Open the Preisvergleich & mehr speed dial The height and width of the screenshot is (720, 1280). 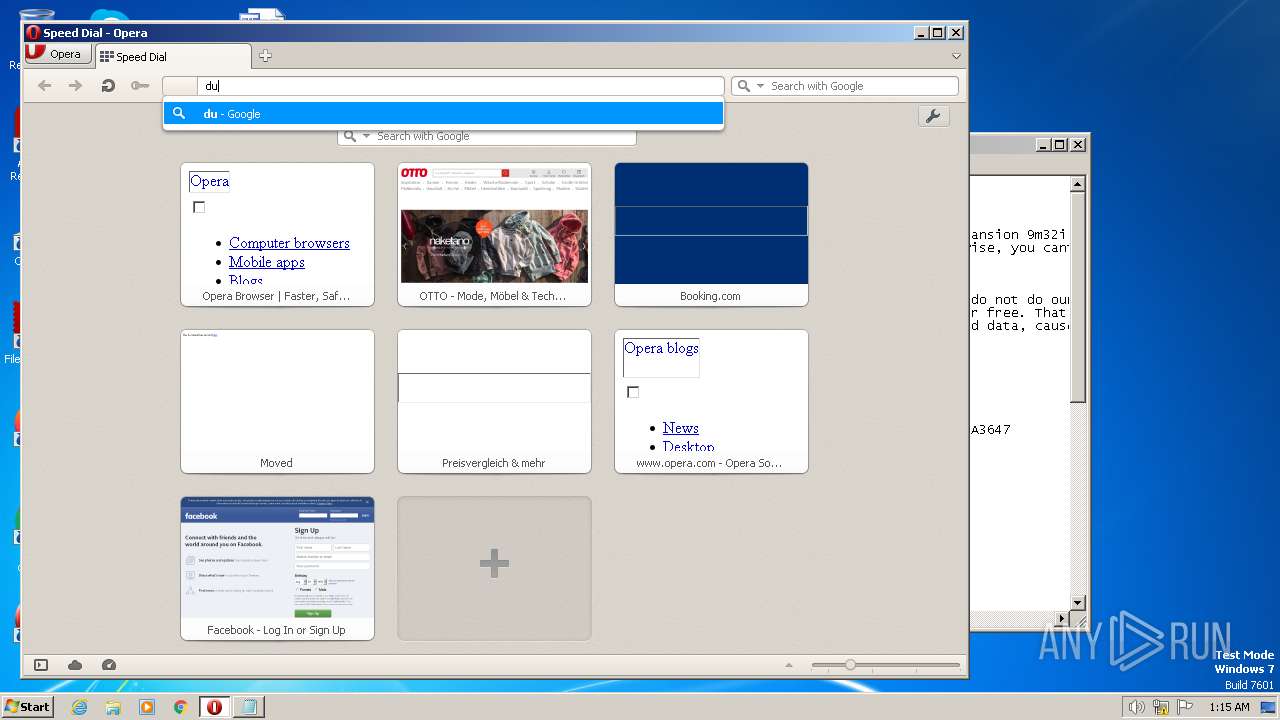pyautogui.click(x=494, y=401)
